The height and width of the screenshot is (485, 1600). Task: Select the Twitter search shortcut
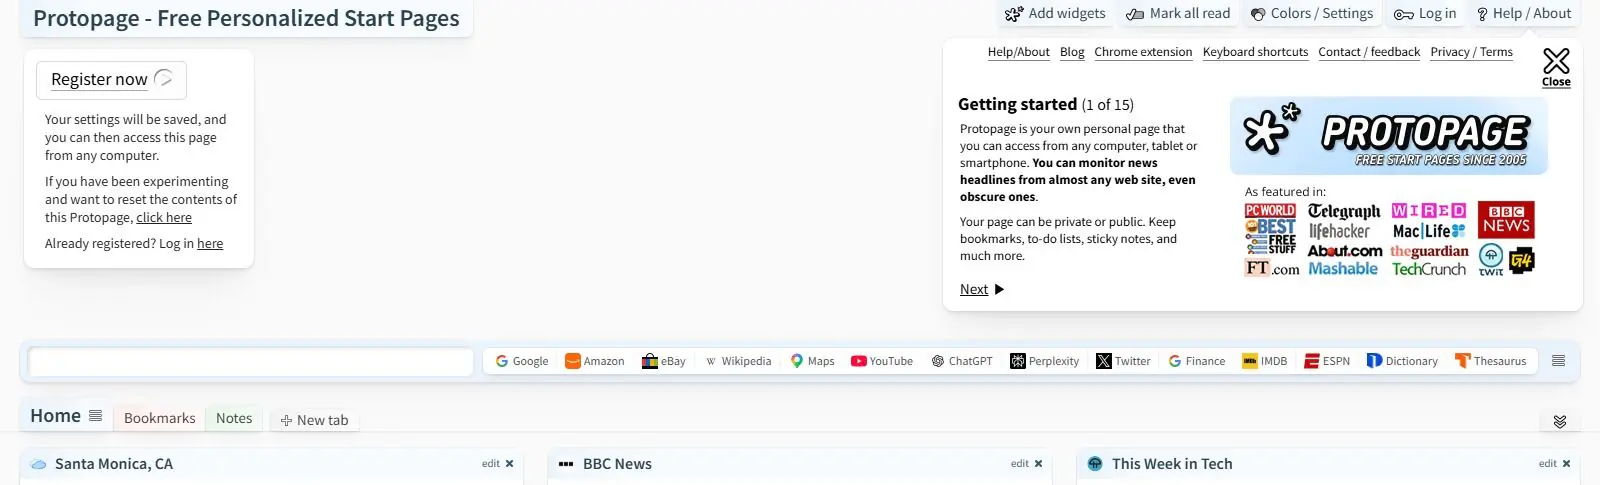tap(1123, 362)
